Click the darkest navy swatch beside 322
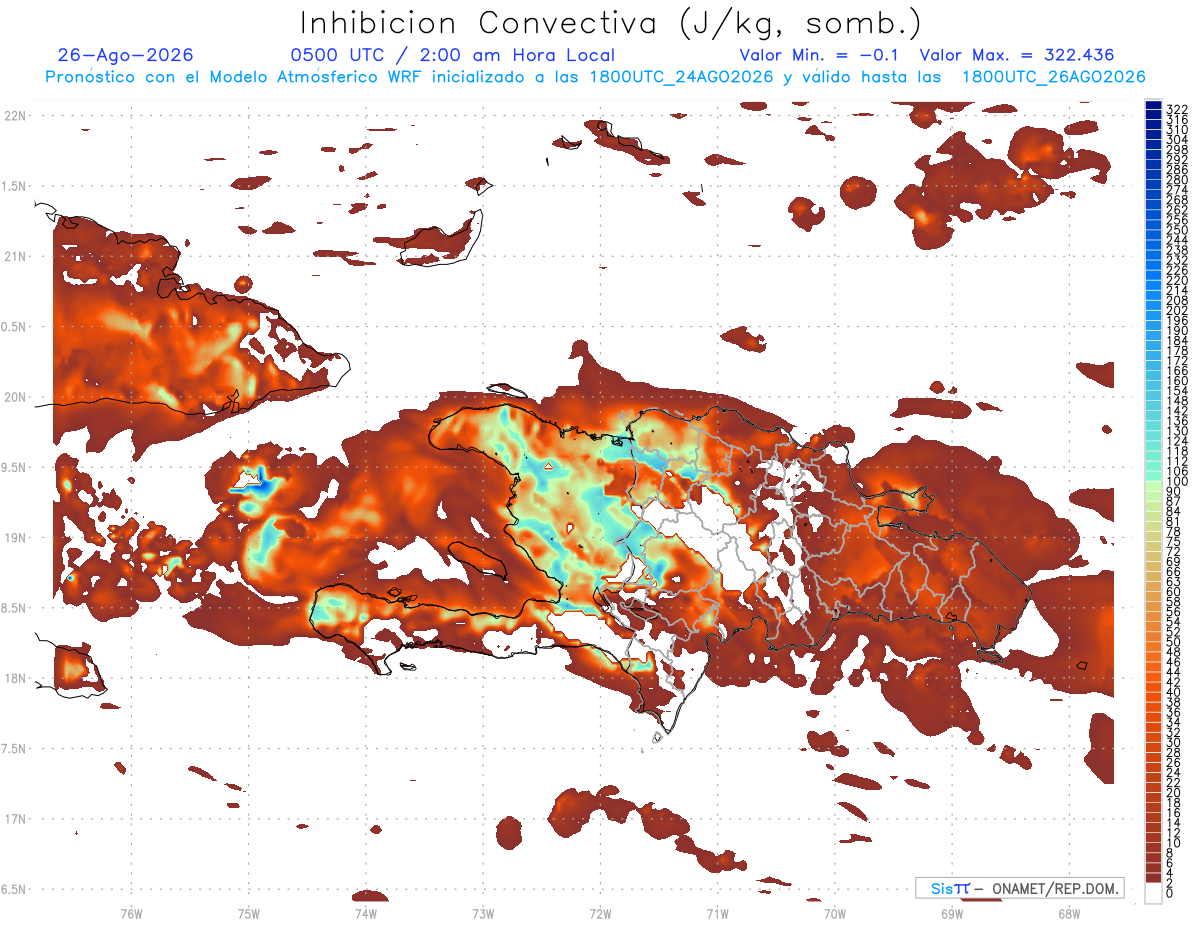This screenshot has width=1200, height=927. (x=1153, y=106)
